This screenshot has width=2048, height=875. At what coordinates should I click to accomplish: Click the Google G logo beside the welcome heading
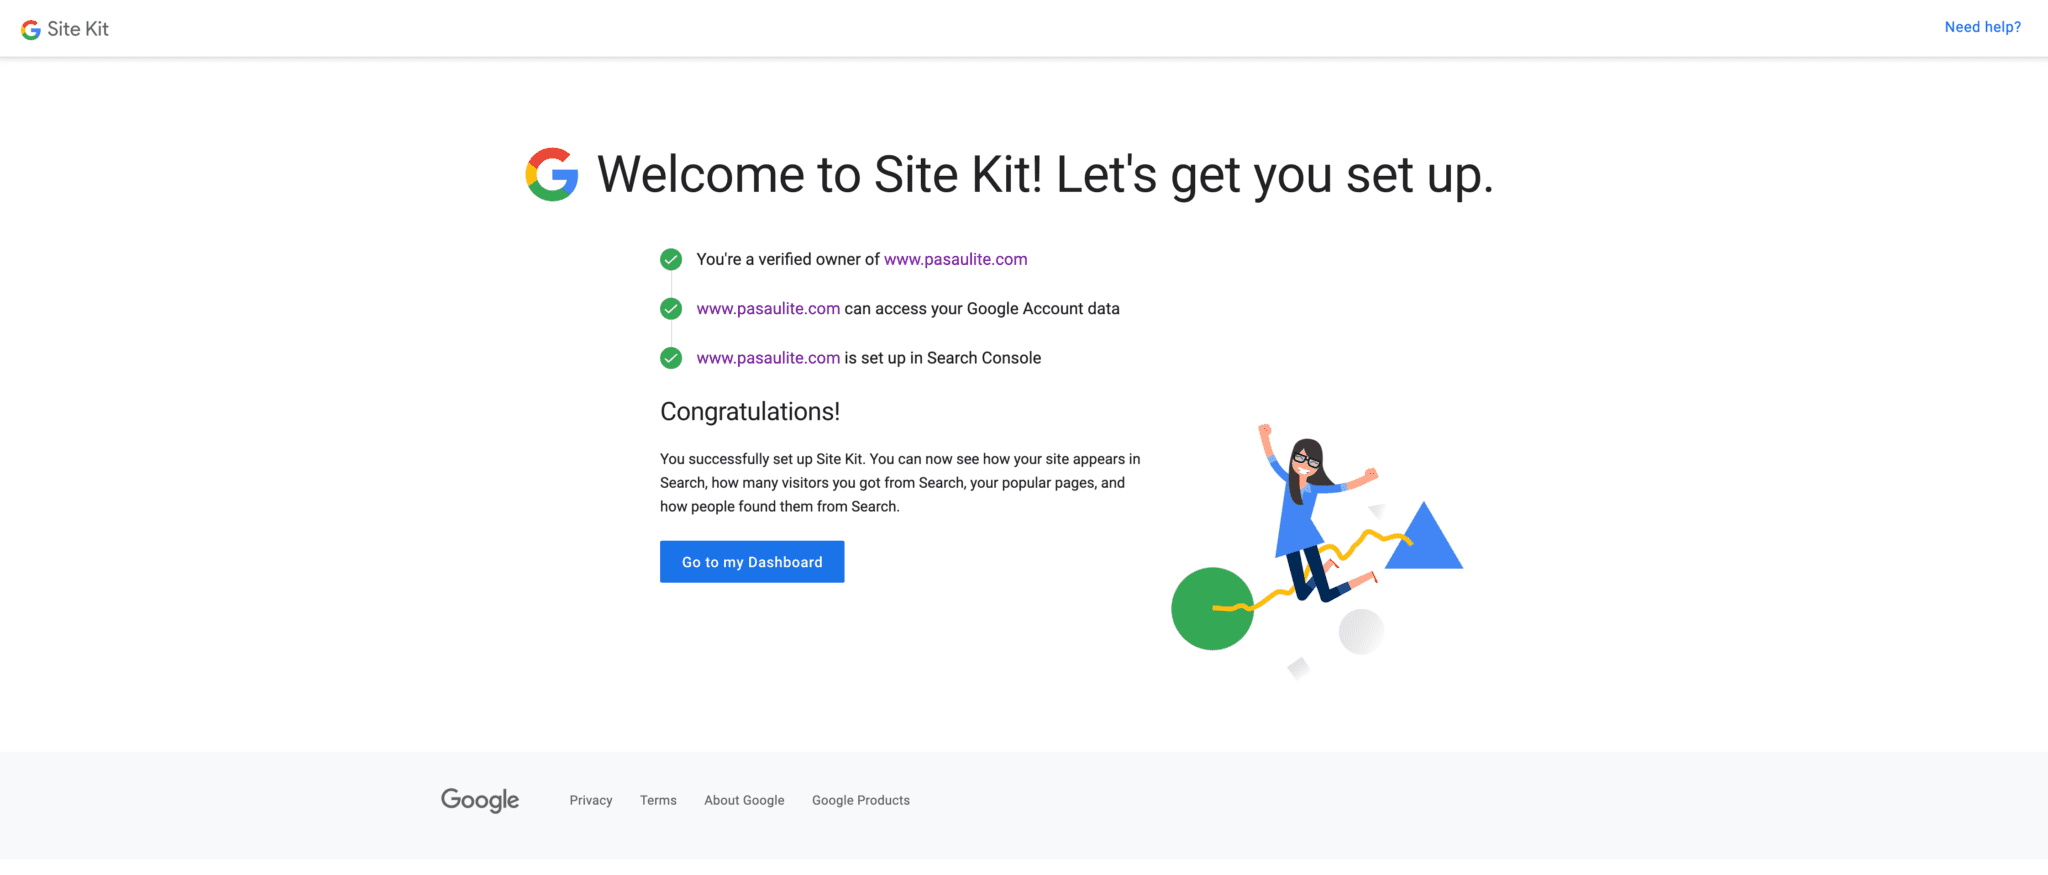552,175
